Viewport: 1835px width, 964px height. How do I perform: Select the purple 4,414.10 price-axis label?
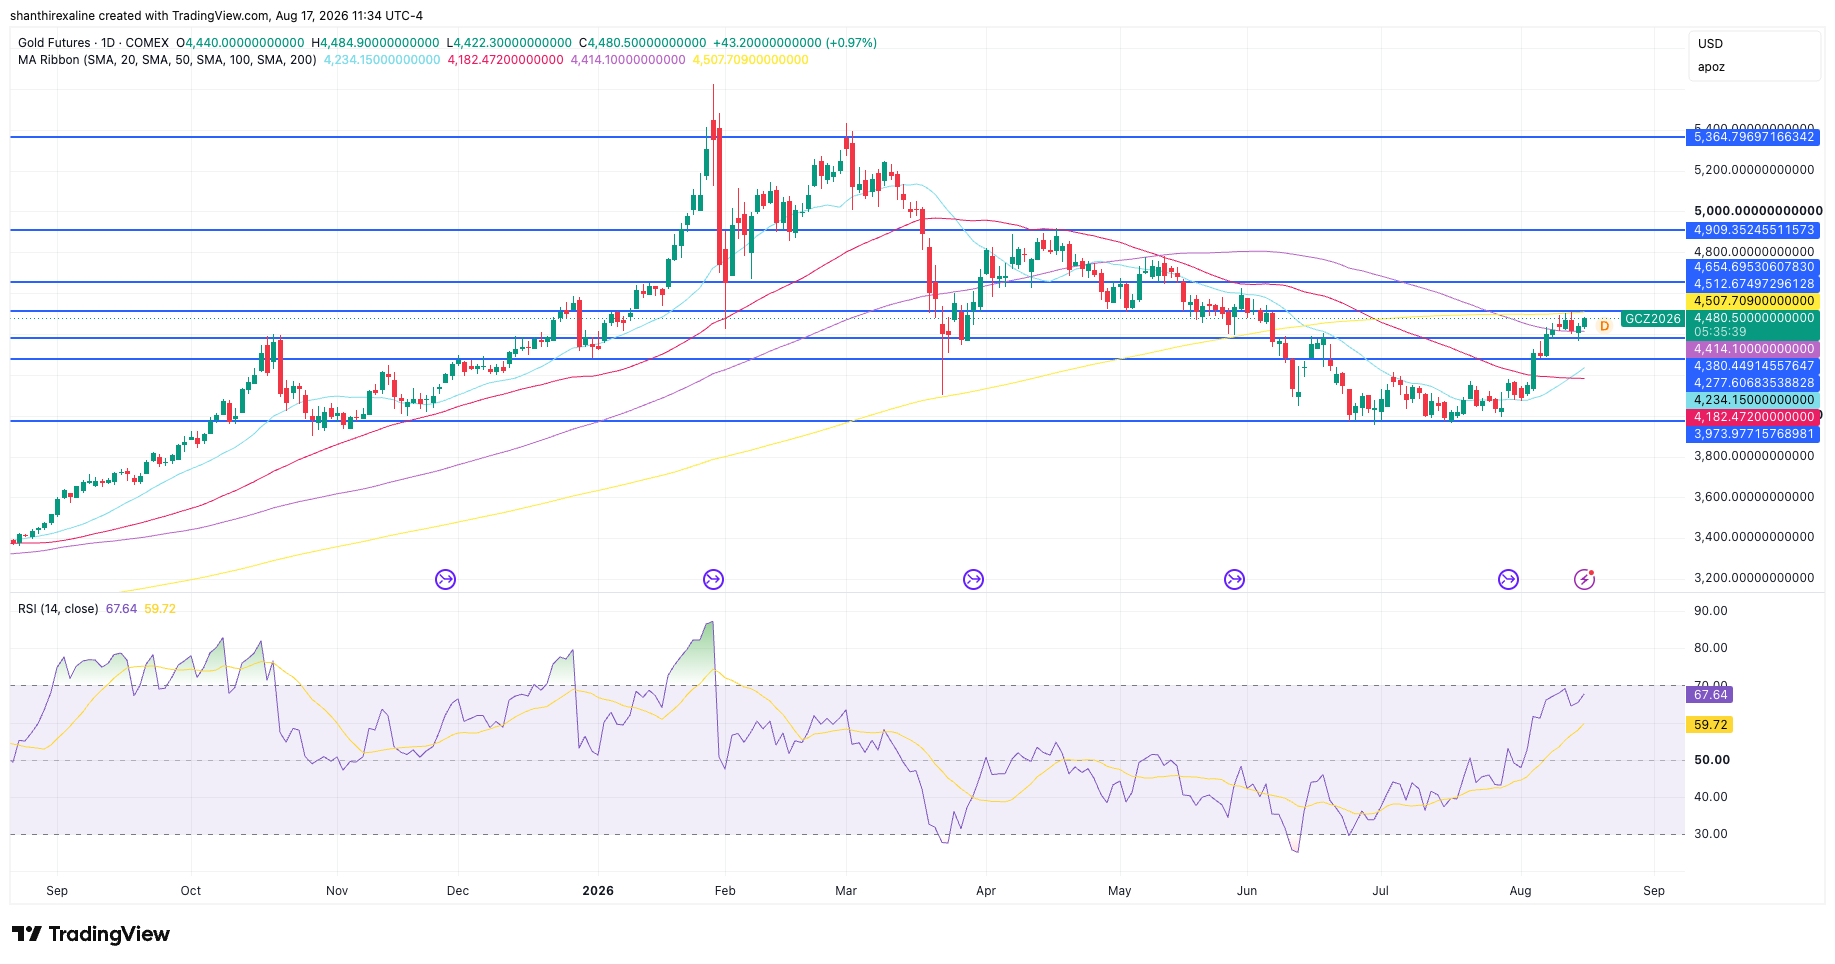[1754, 349]
